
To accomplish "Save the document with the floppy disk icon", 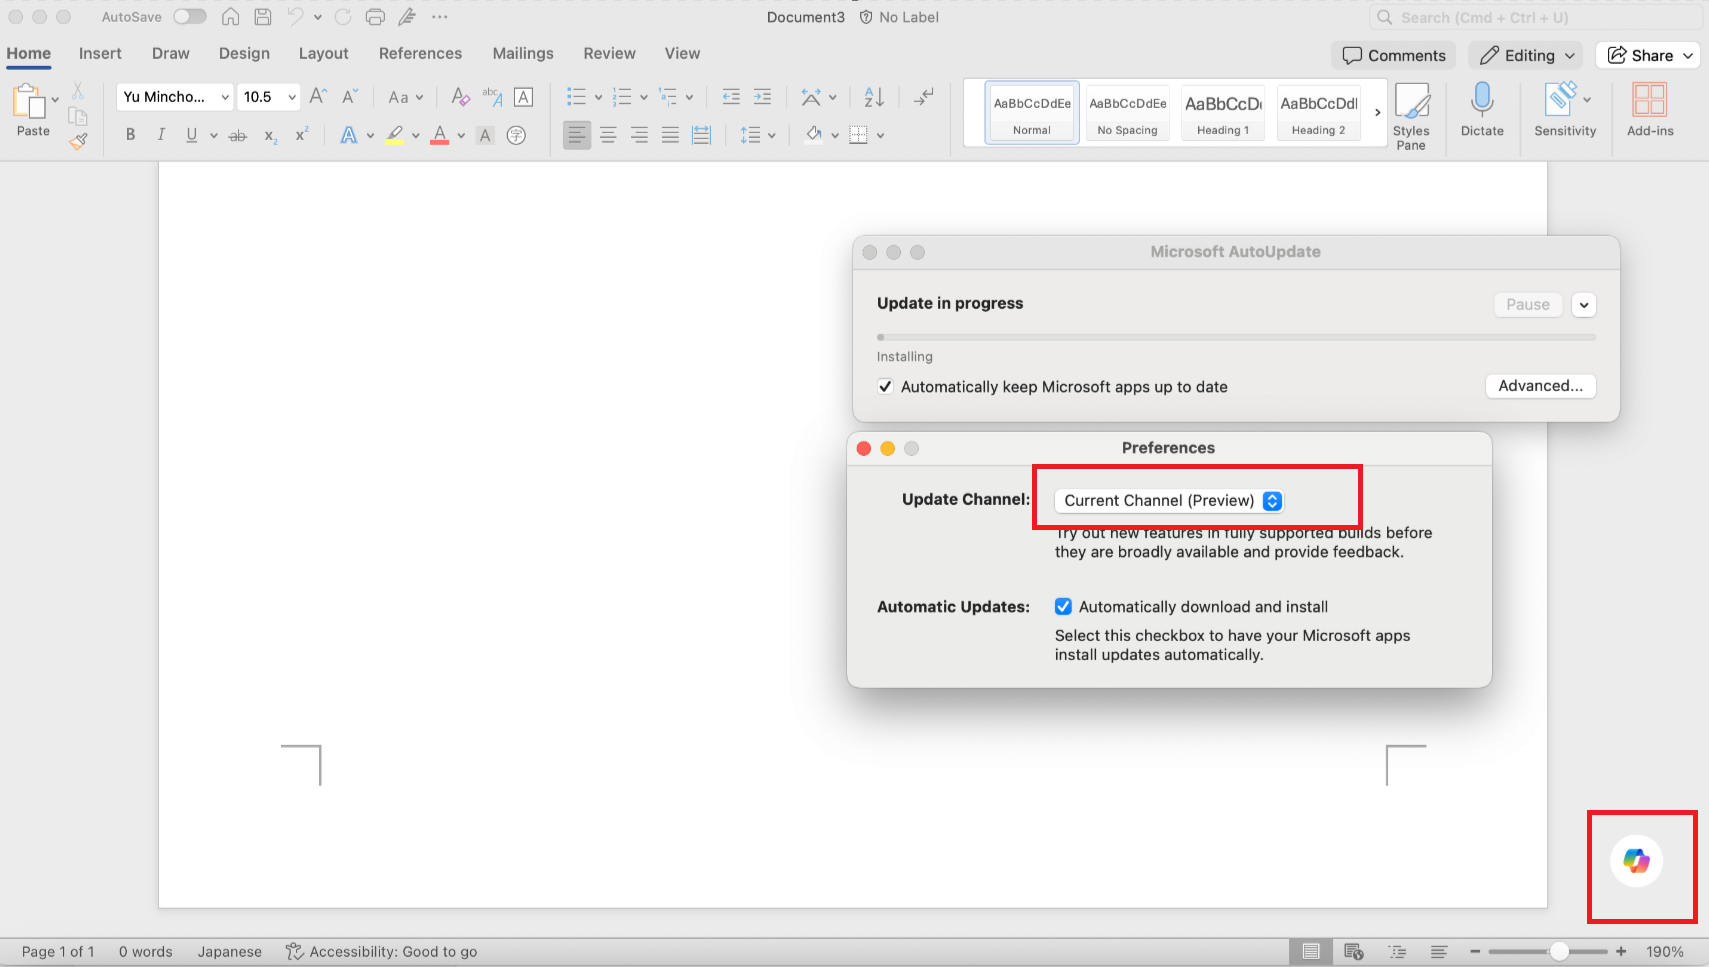I will coord(262,17).
